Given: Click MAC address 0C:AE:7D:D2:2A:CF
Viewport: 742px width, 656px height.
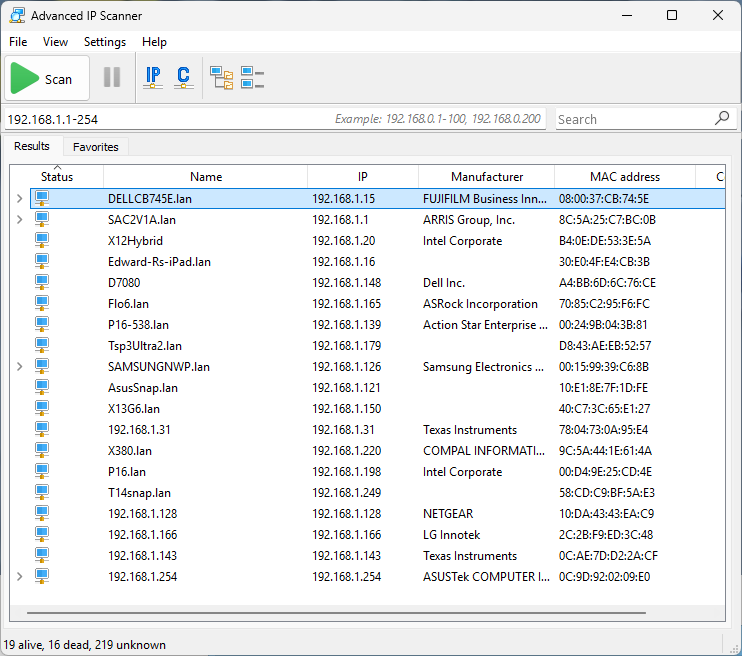Looking at the screenshot, I should point(608,556).
